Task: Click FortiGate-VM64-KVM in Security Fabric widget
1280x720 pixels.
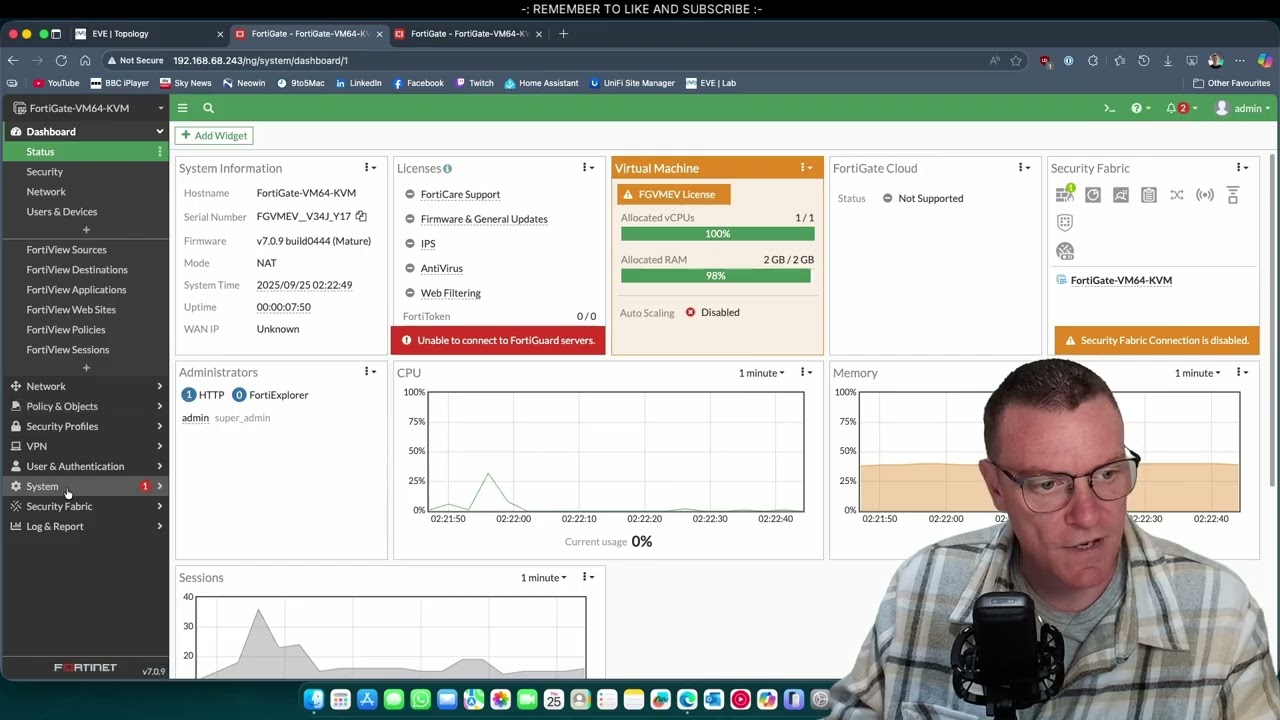Action: pos(1121,280)
